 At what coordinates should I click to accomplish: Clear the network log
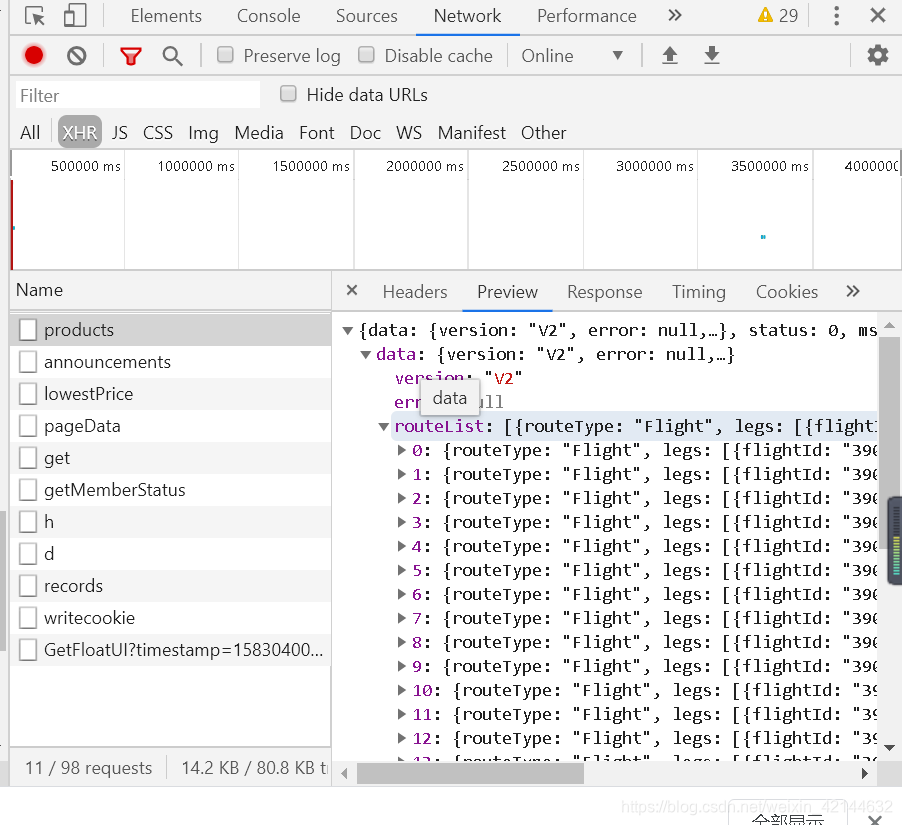pyautogui.click(x=77, y=56)
